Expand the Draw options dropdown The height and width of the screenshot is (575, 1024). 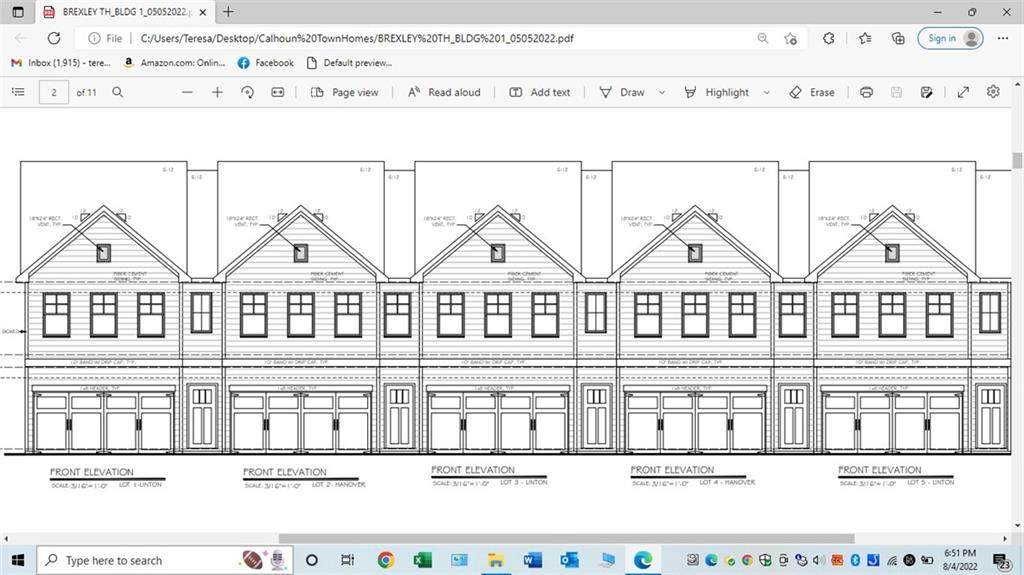[662, 92]
